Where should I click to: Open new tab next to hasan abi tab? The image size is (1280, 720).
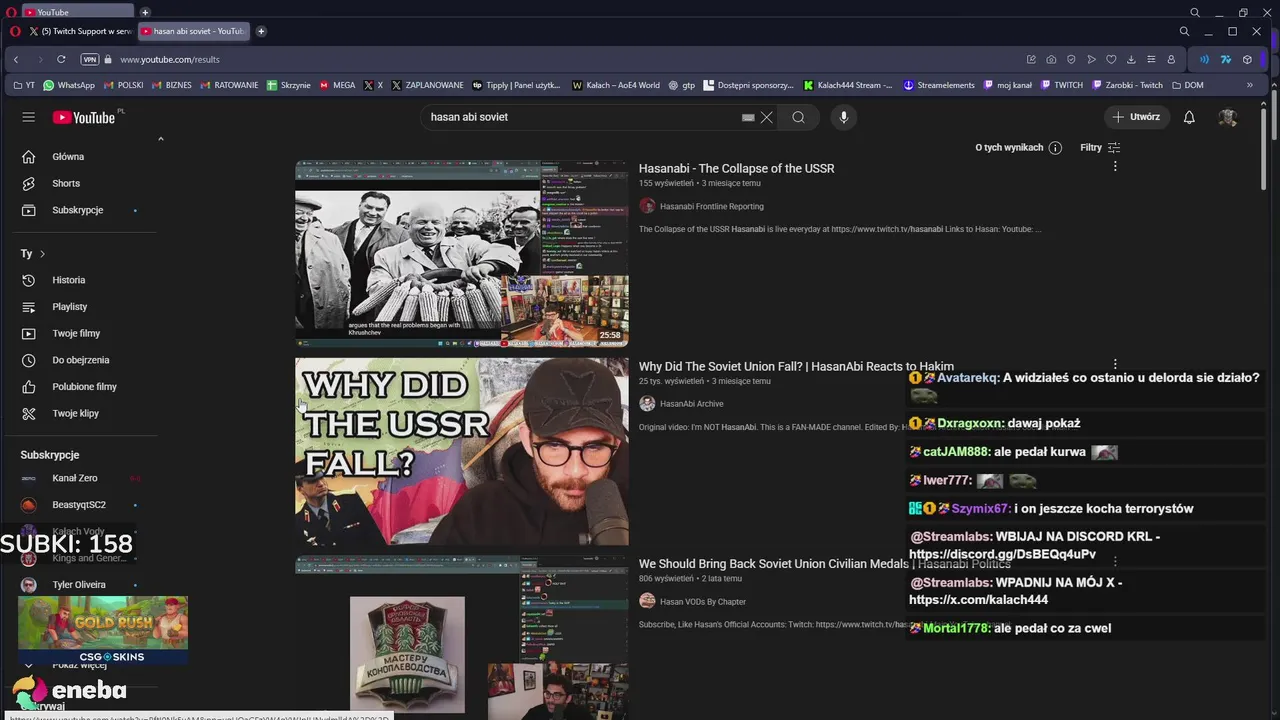click(x=261, y=31)
